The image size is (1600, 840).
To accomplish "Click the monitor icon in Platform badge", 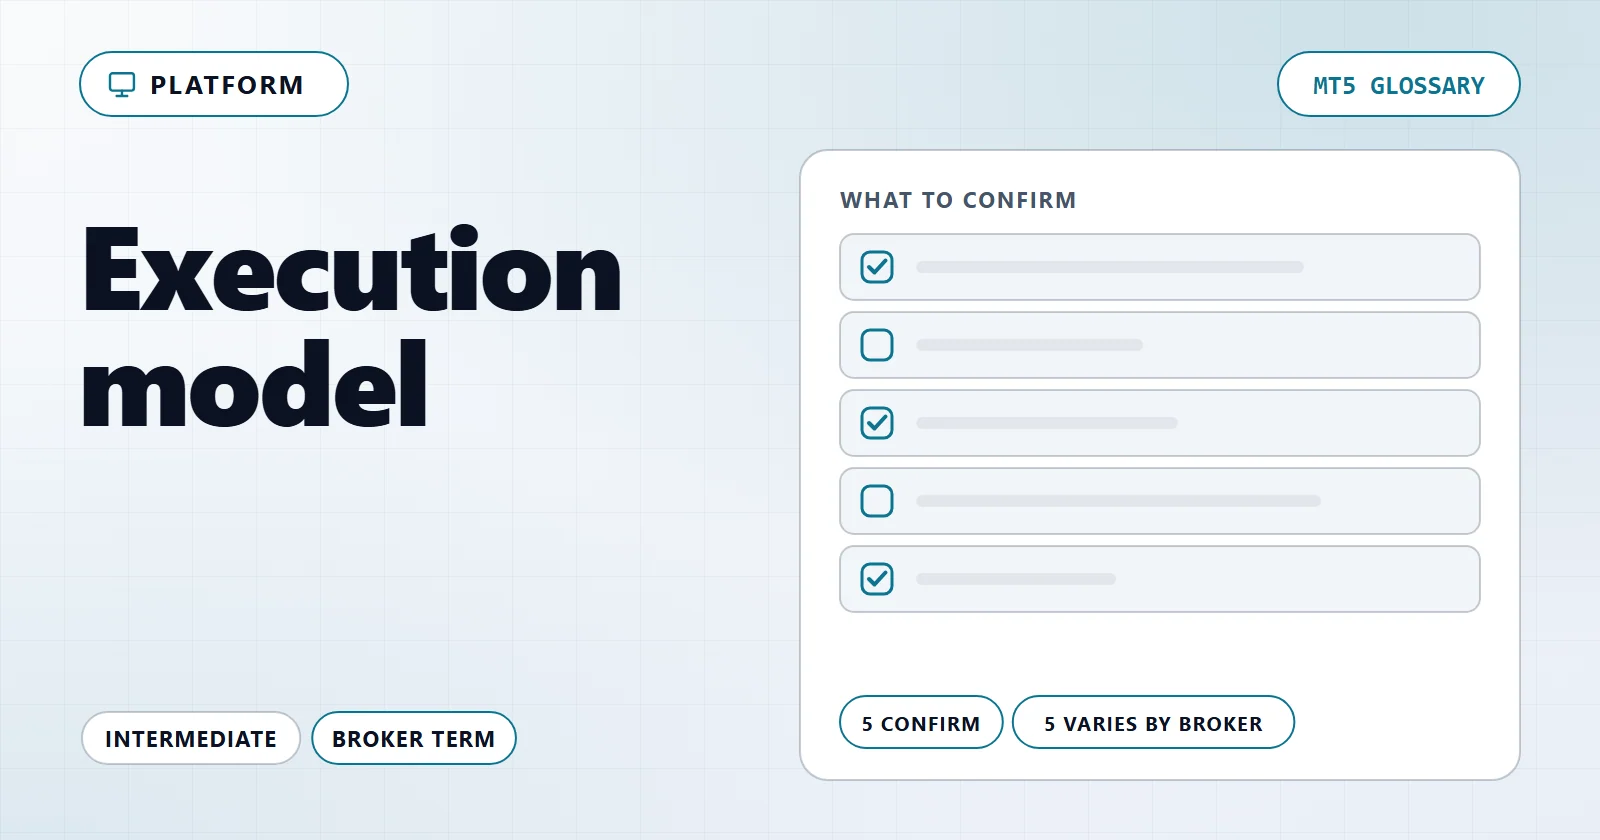I will [122, 85].
